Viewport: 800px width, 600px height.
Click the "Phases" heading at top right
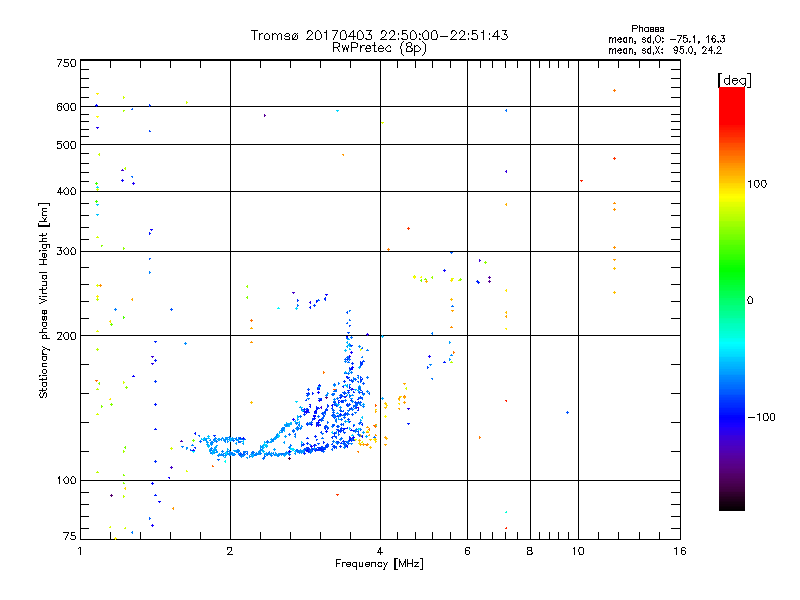tap(647, 29)
